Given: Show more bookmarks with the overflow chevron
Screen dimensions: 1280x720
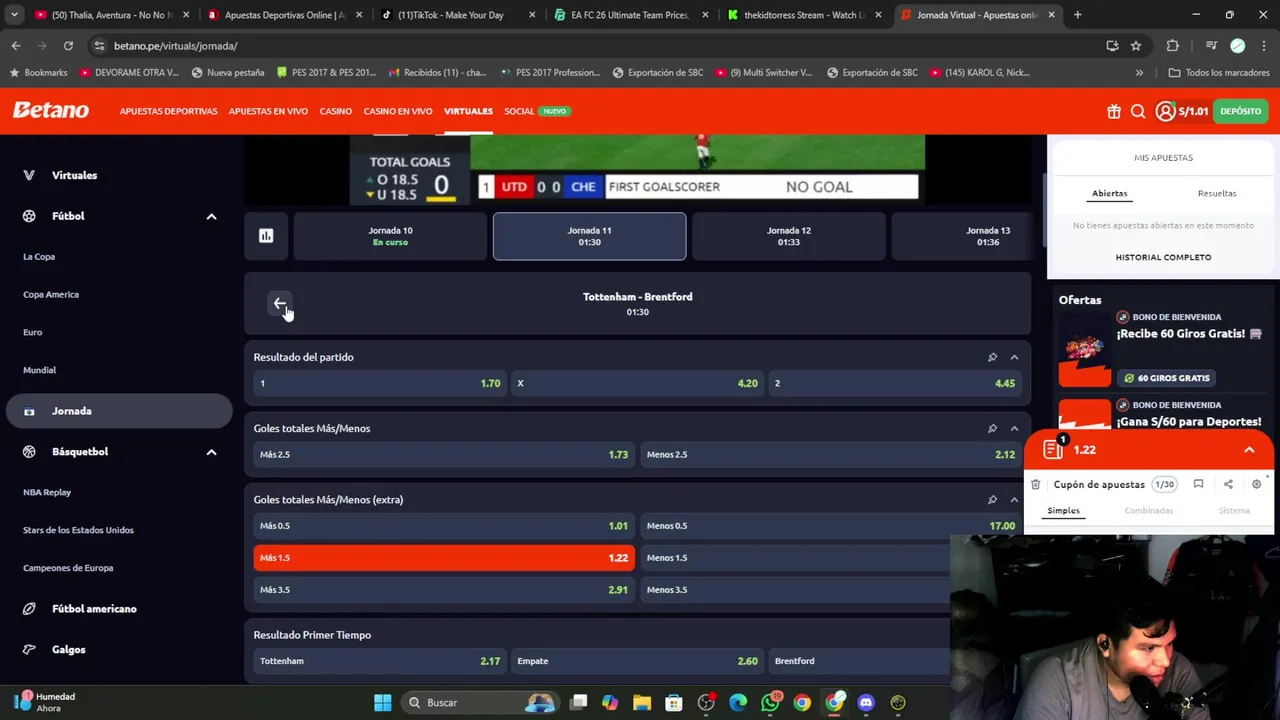Looking at the screenshot, I should pyautogui.click(x=1139, y=72).
